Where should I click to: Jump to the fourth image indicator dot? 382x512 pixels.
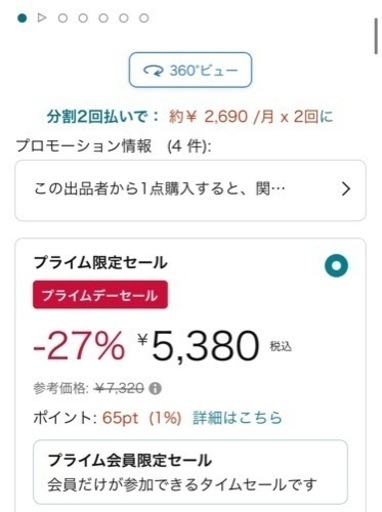click(x=83, y=18)
